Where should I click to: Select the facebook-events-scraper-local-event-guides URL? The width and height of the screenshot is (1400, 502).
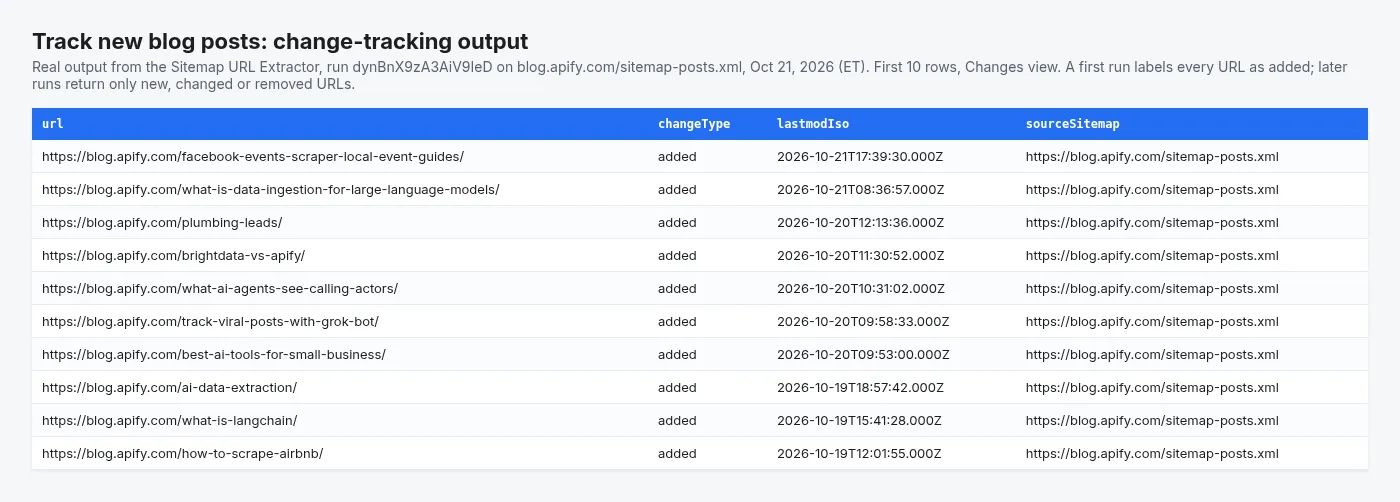point(253,157)
